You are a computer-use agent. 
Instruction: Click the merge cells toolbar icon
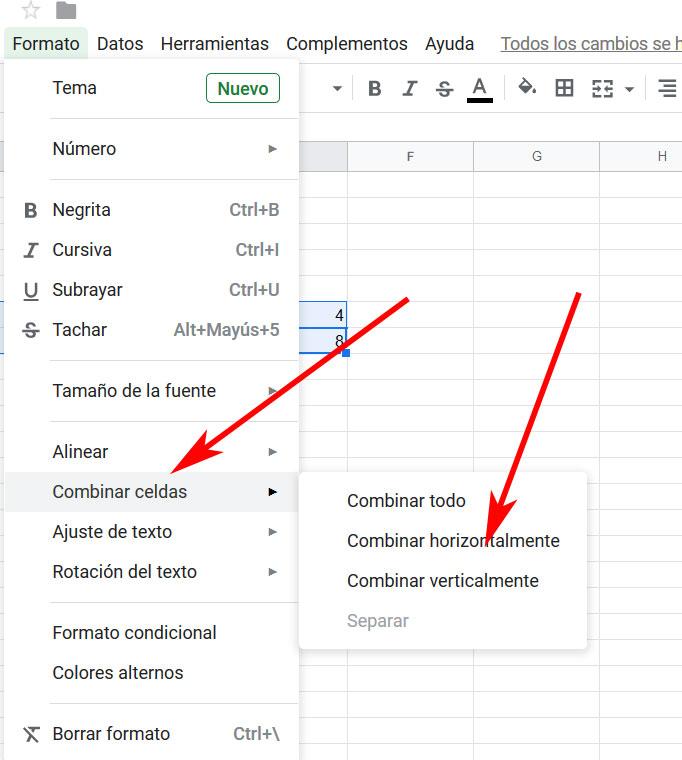pos(603,89)
